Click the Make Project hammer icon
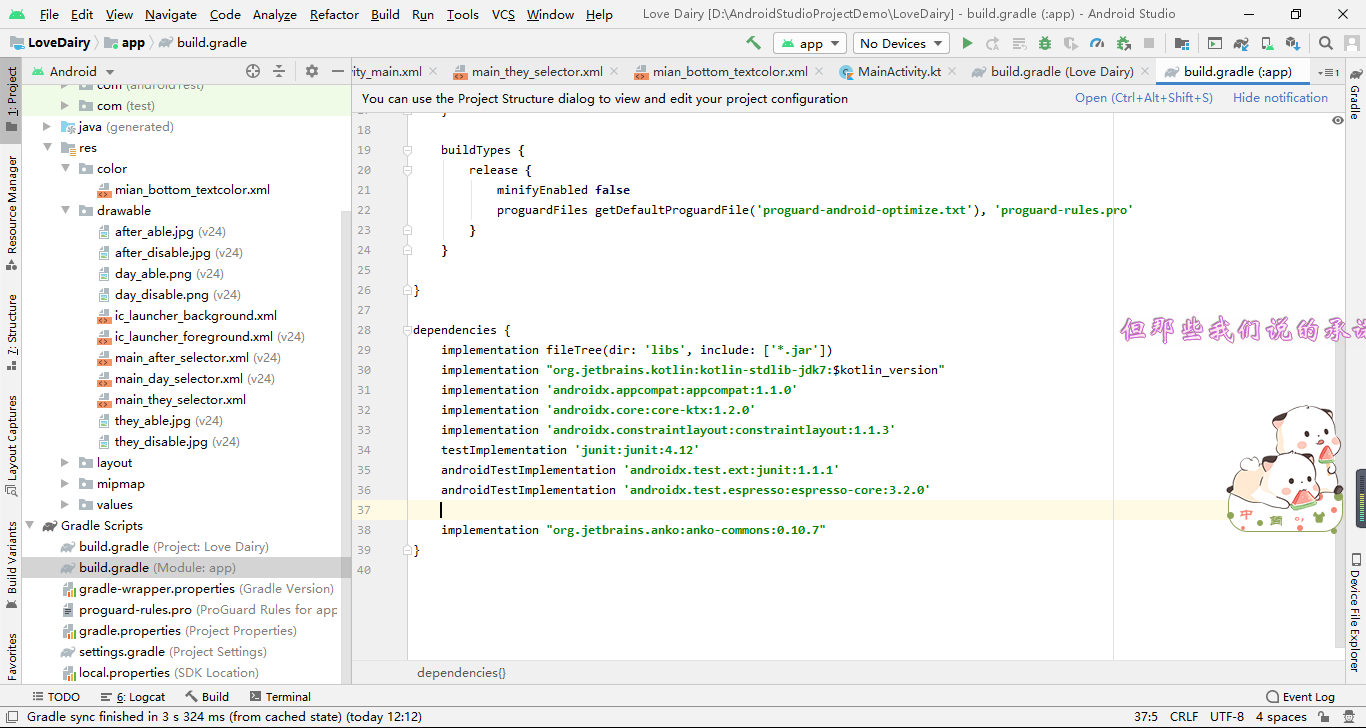Screen dimensions: 1366x728 point(753,43)
